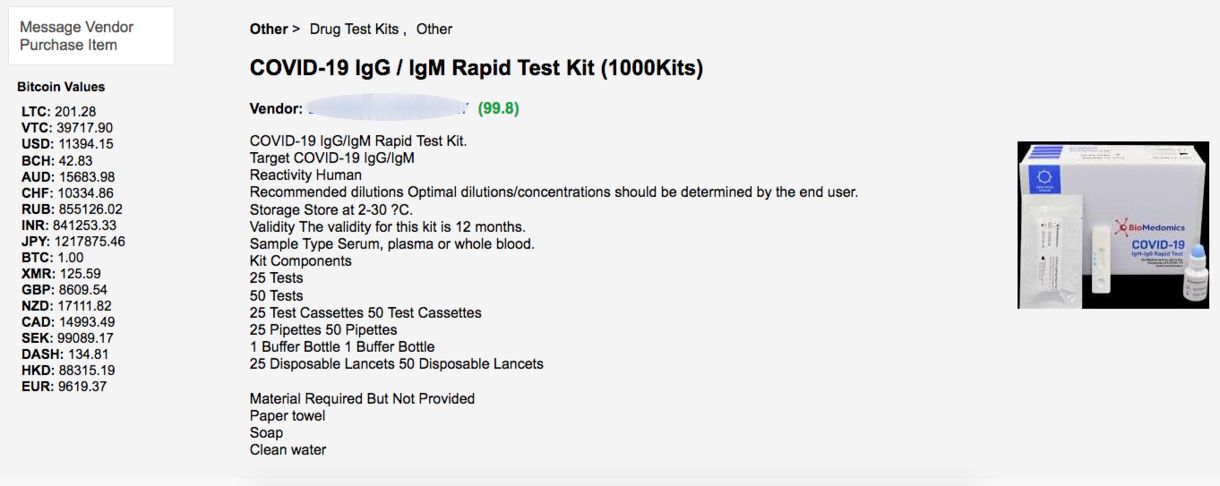Viewport: 1220px width, 486px height.
Task: Open the blurred vendor name profile
Action: (x=388, y=108)
